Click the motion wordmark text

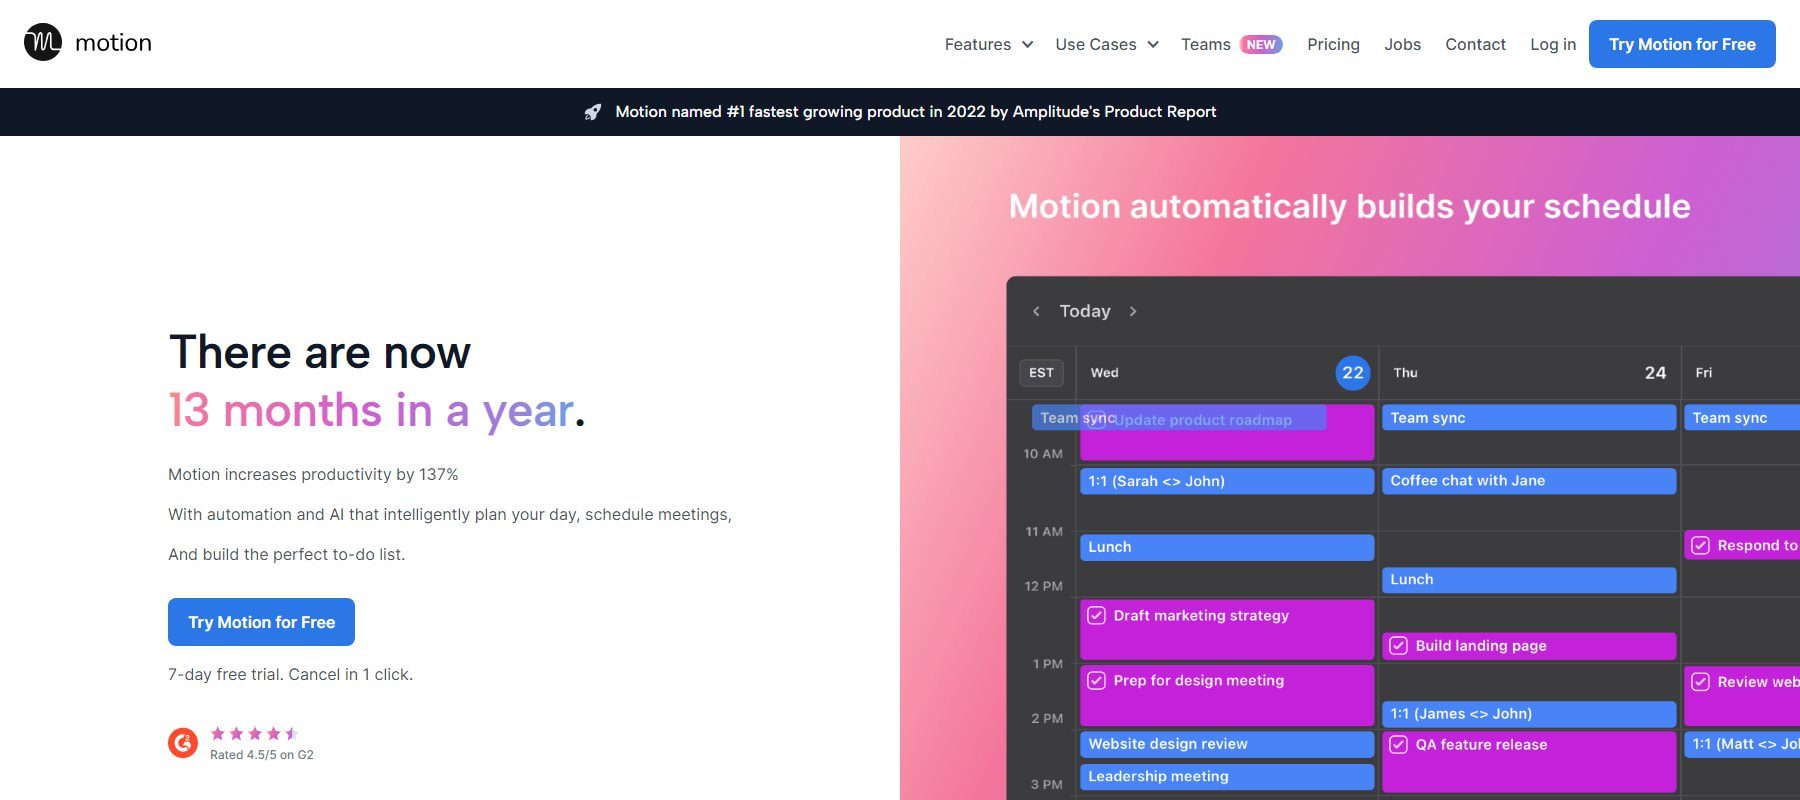[113, 43]
